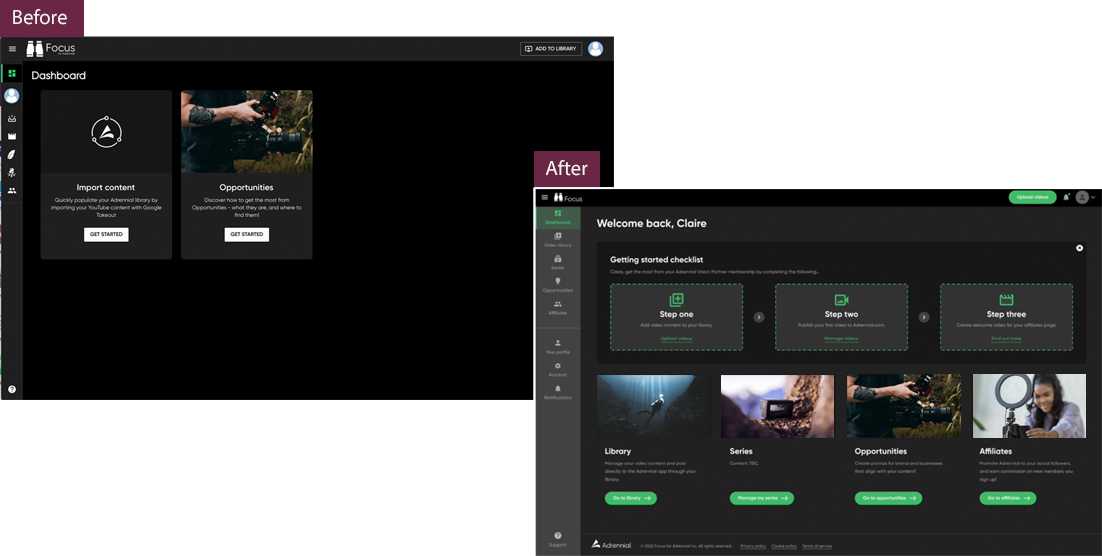1102x556 pixels.
Task: Click ADD TO LIBRARY button in Before window
Action: point(551,49)
